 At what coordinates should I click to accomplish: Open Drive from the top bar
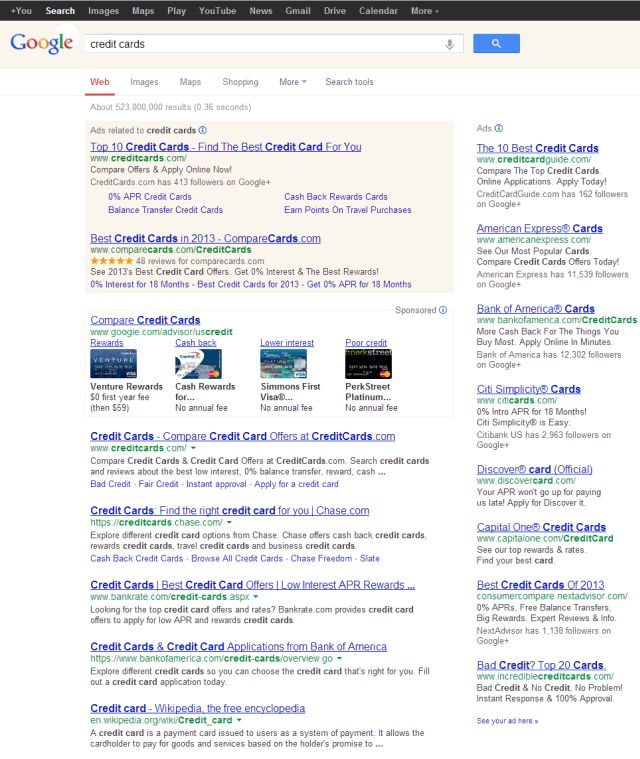pyautogui.click(x=335, y=11)
